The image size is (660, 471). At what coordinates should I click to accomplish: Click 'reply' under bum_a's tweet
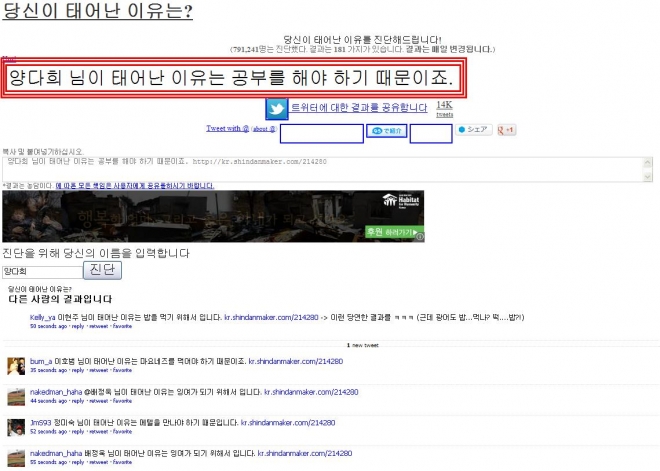coord(78,370)
